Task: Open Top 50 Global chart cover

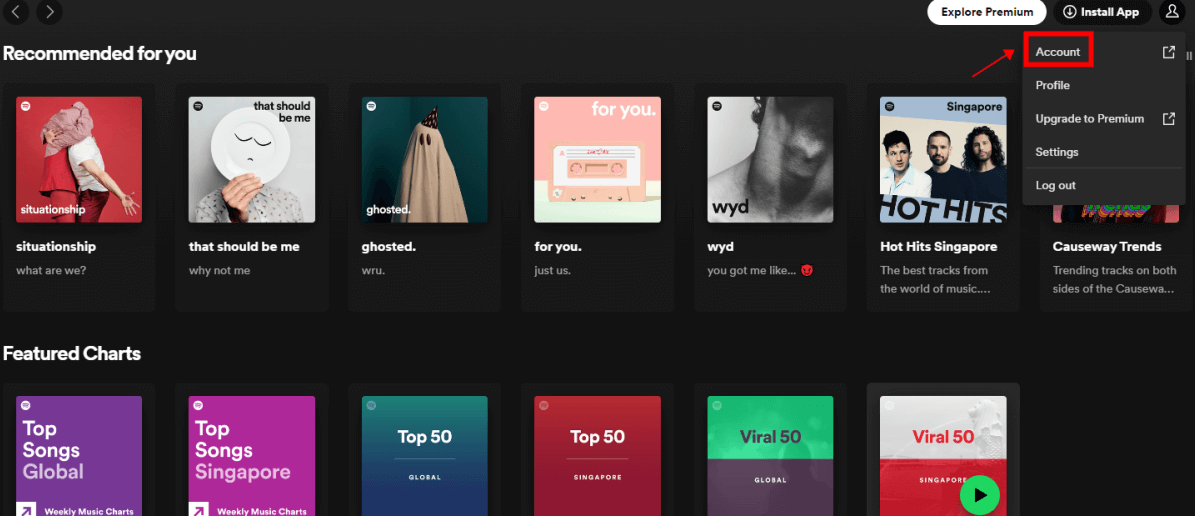Action: pyautogui.click(x=424, y=456)
